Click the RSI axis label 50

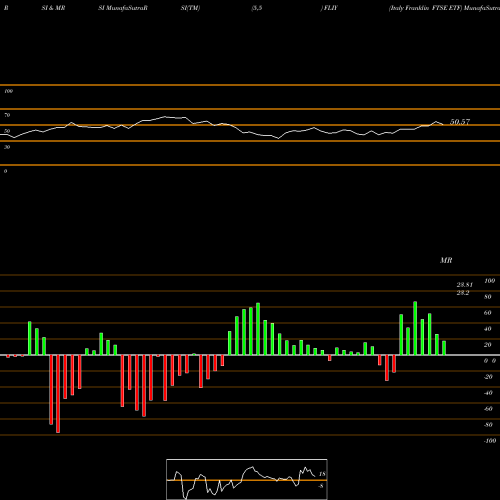click(x=7, y=131)
